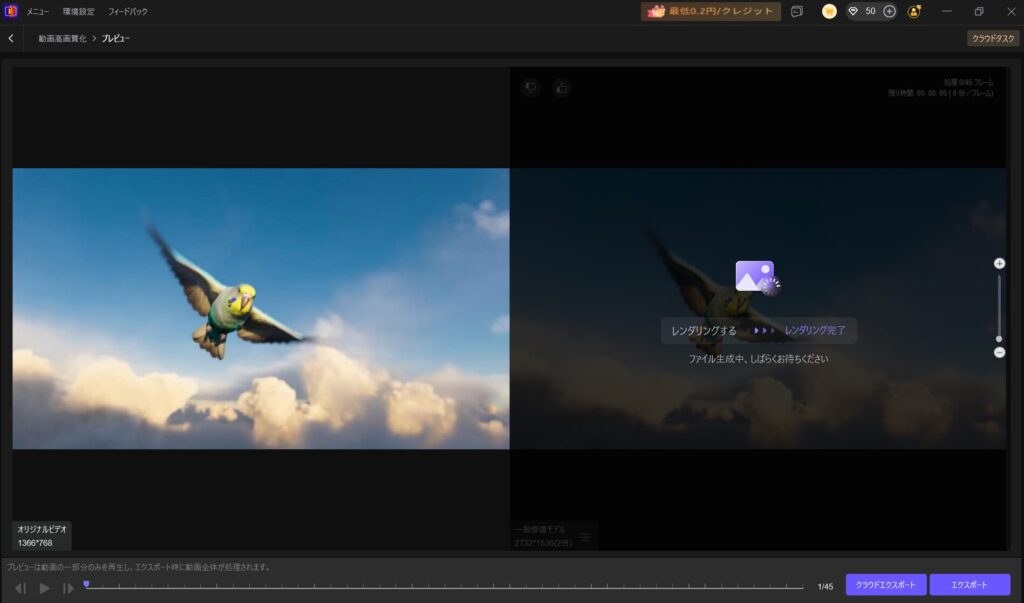Click the thumbs down feedback icon
Image resolution: width=1024 pixels, height=603 pixels.
tap(531, 88)
